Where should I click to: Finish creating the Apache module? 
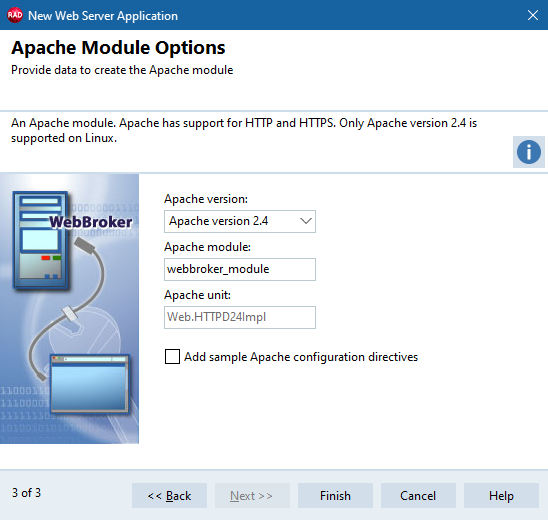click(x=335, y=495)
